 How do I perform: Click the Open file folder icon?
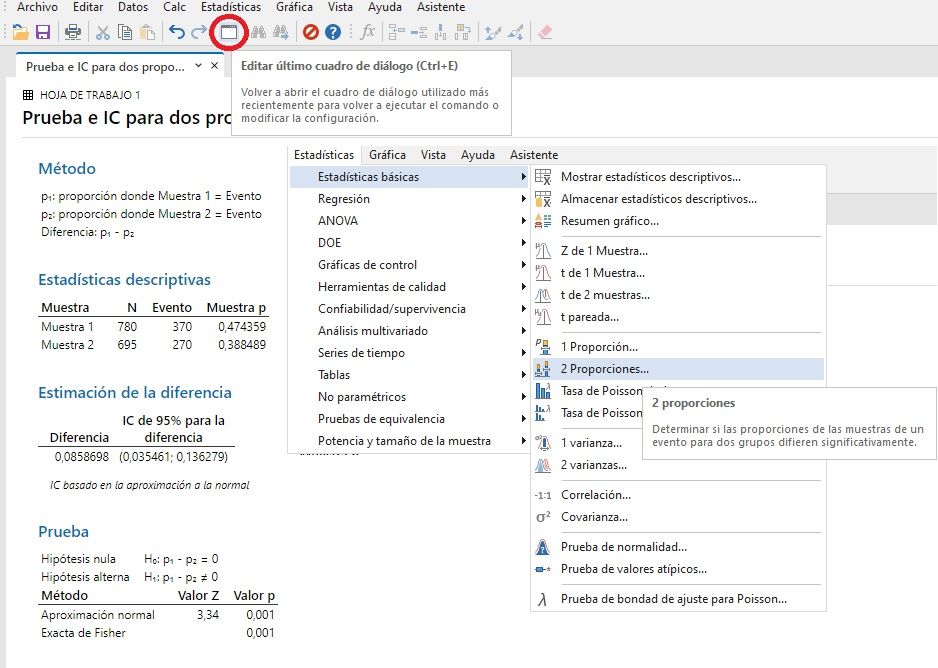click(20, 32)
